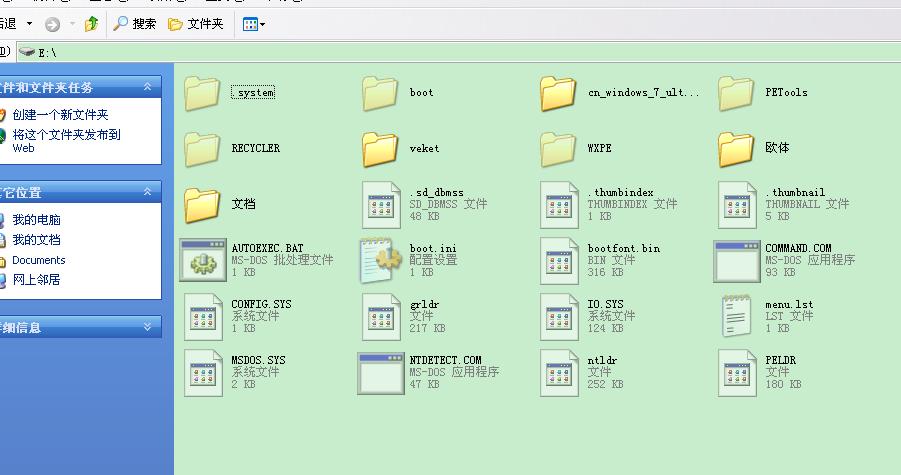Select the AUTOEXEC.BAT batch file icon
901x475 pixels.
(x=203, y=261)
